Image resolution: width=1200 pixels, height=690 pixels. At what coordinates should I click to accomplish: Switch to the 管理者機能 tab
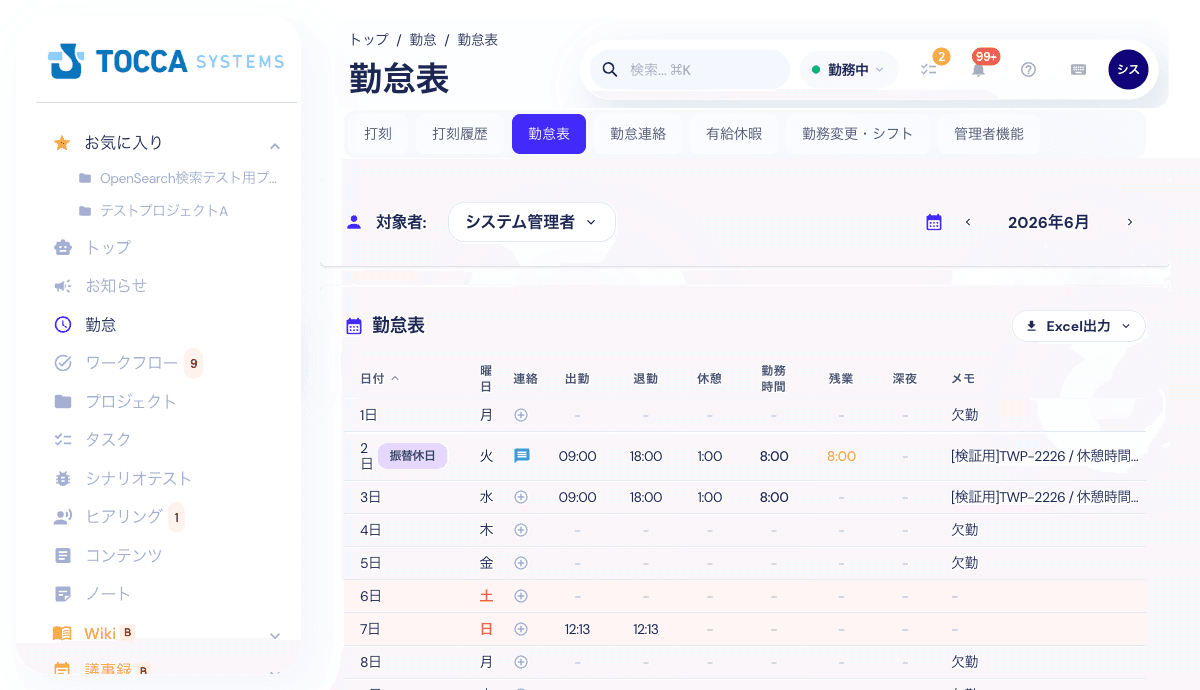(989, 134)
